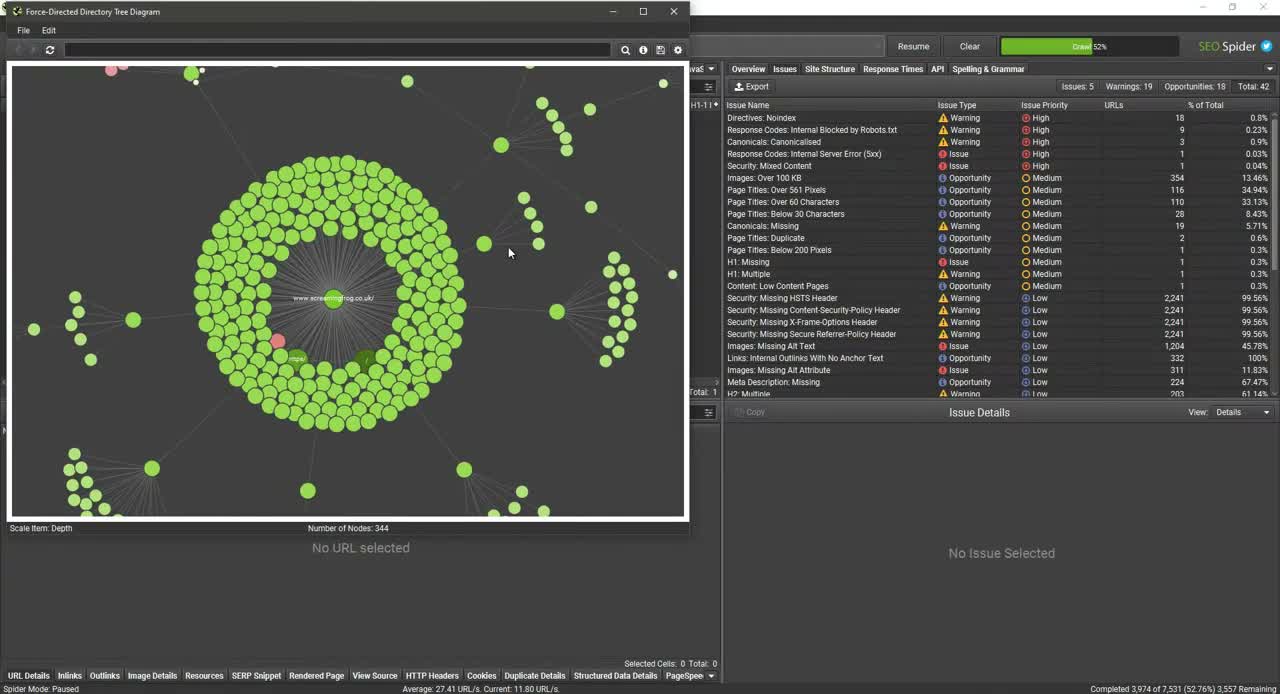
Task: Export the issues list
Action: (752, 87)
